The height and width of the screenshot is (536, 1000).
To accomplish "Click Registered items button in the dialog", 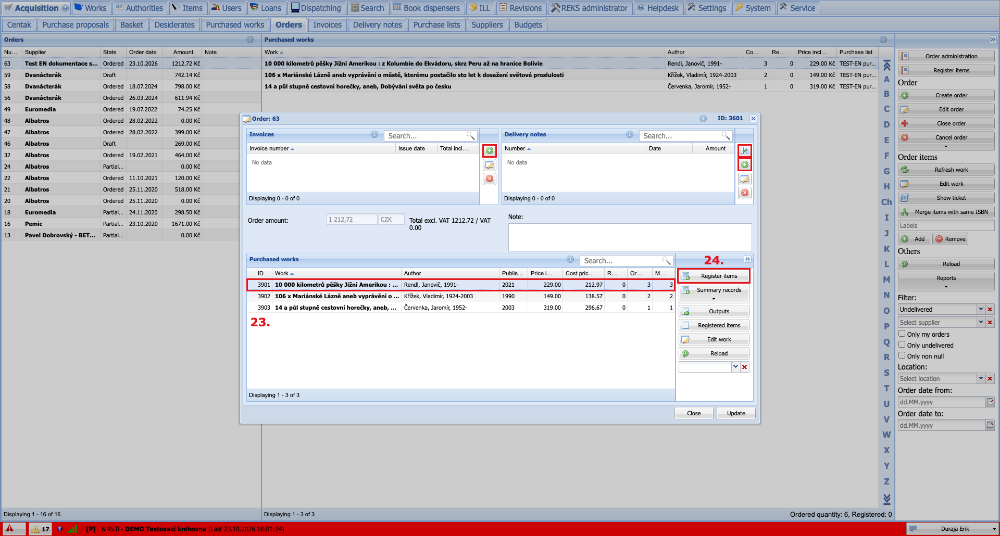I will coord(714,325).
